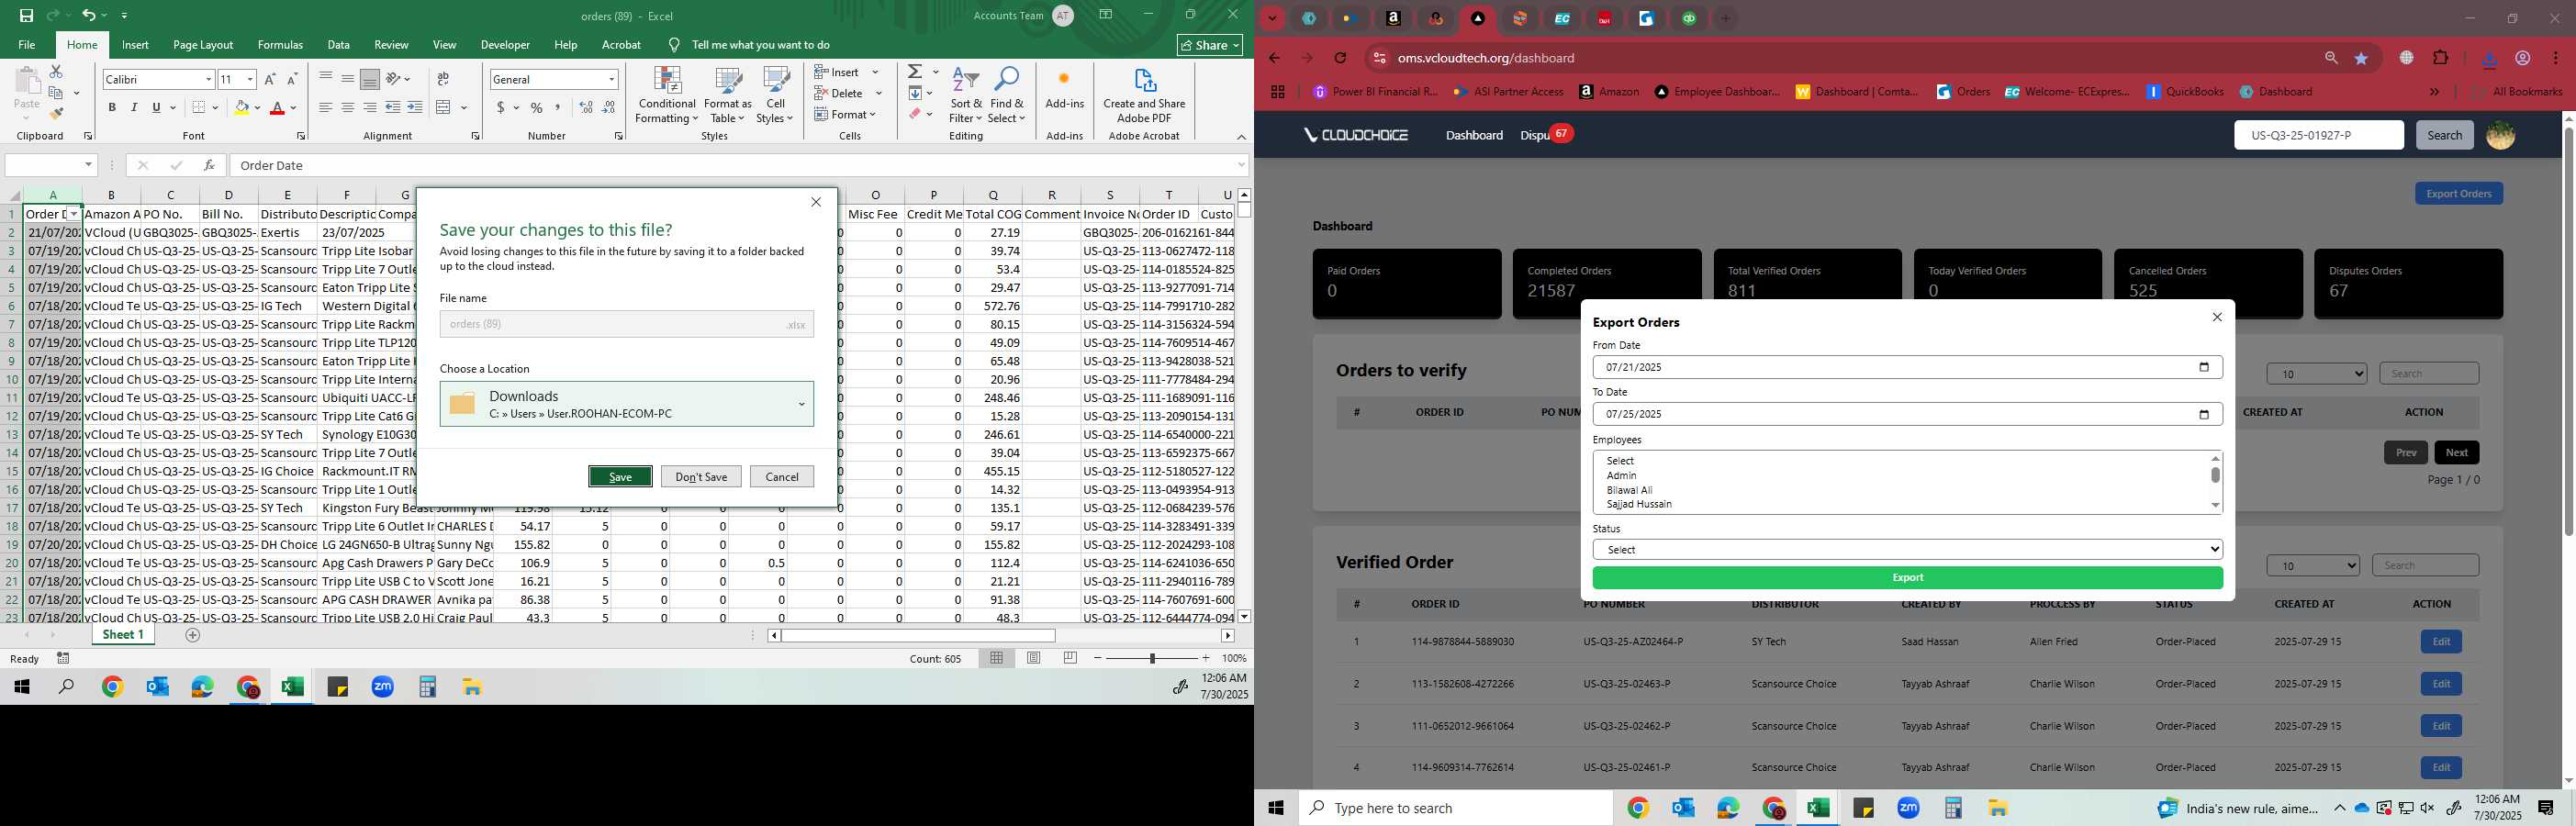2576x826 pixels.
Task: Click the Center align icon
Action: click(x=348, y=107)
